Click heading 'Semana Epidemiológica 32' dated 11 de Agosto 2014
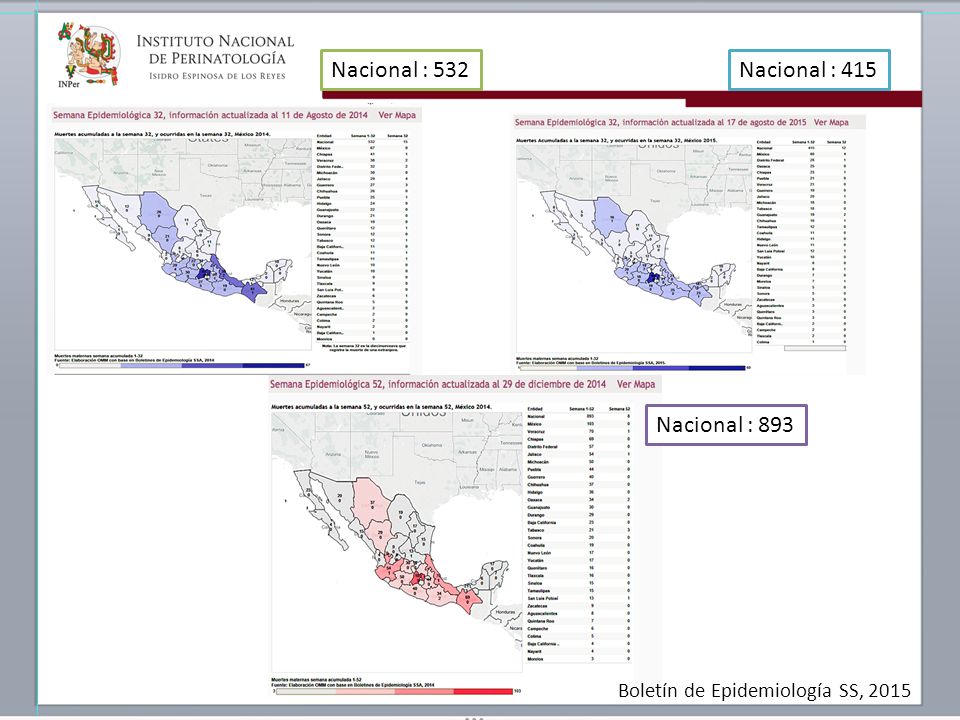Image resolution: width=960 pixels, height=720 pixels. 210,115
